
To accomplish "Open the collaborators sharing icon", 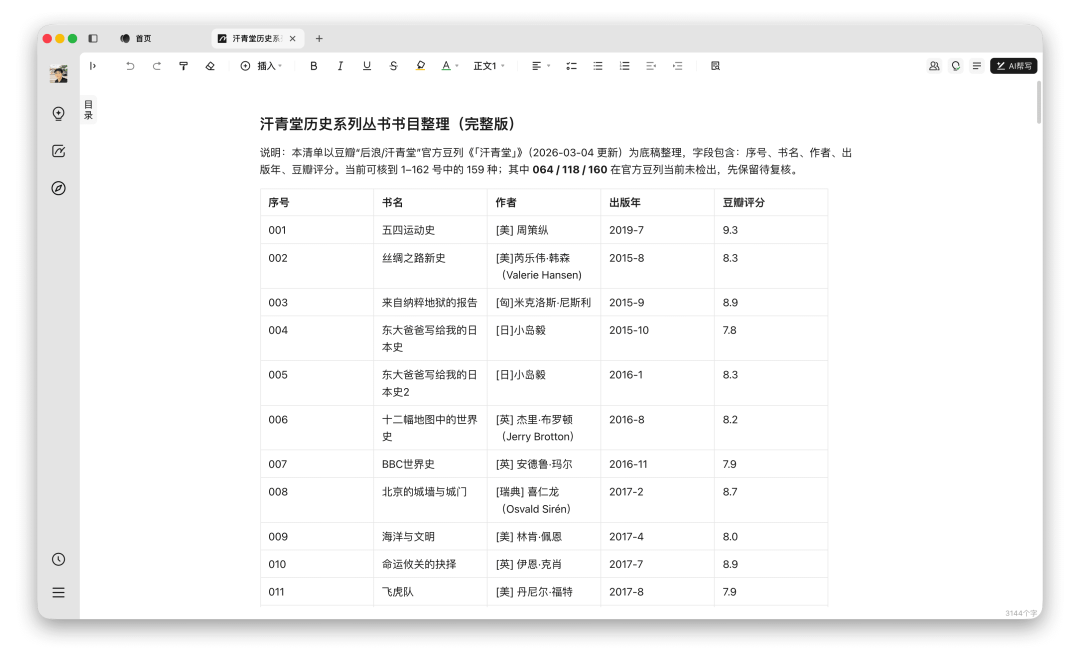I will [933, 65].
